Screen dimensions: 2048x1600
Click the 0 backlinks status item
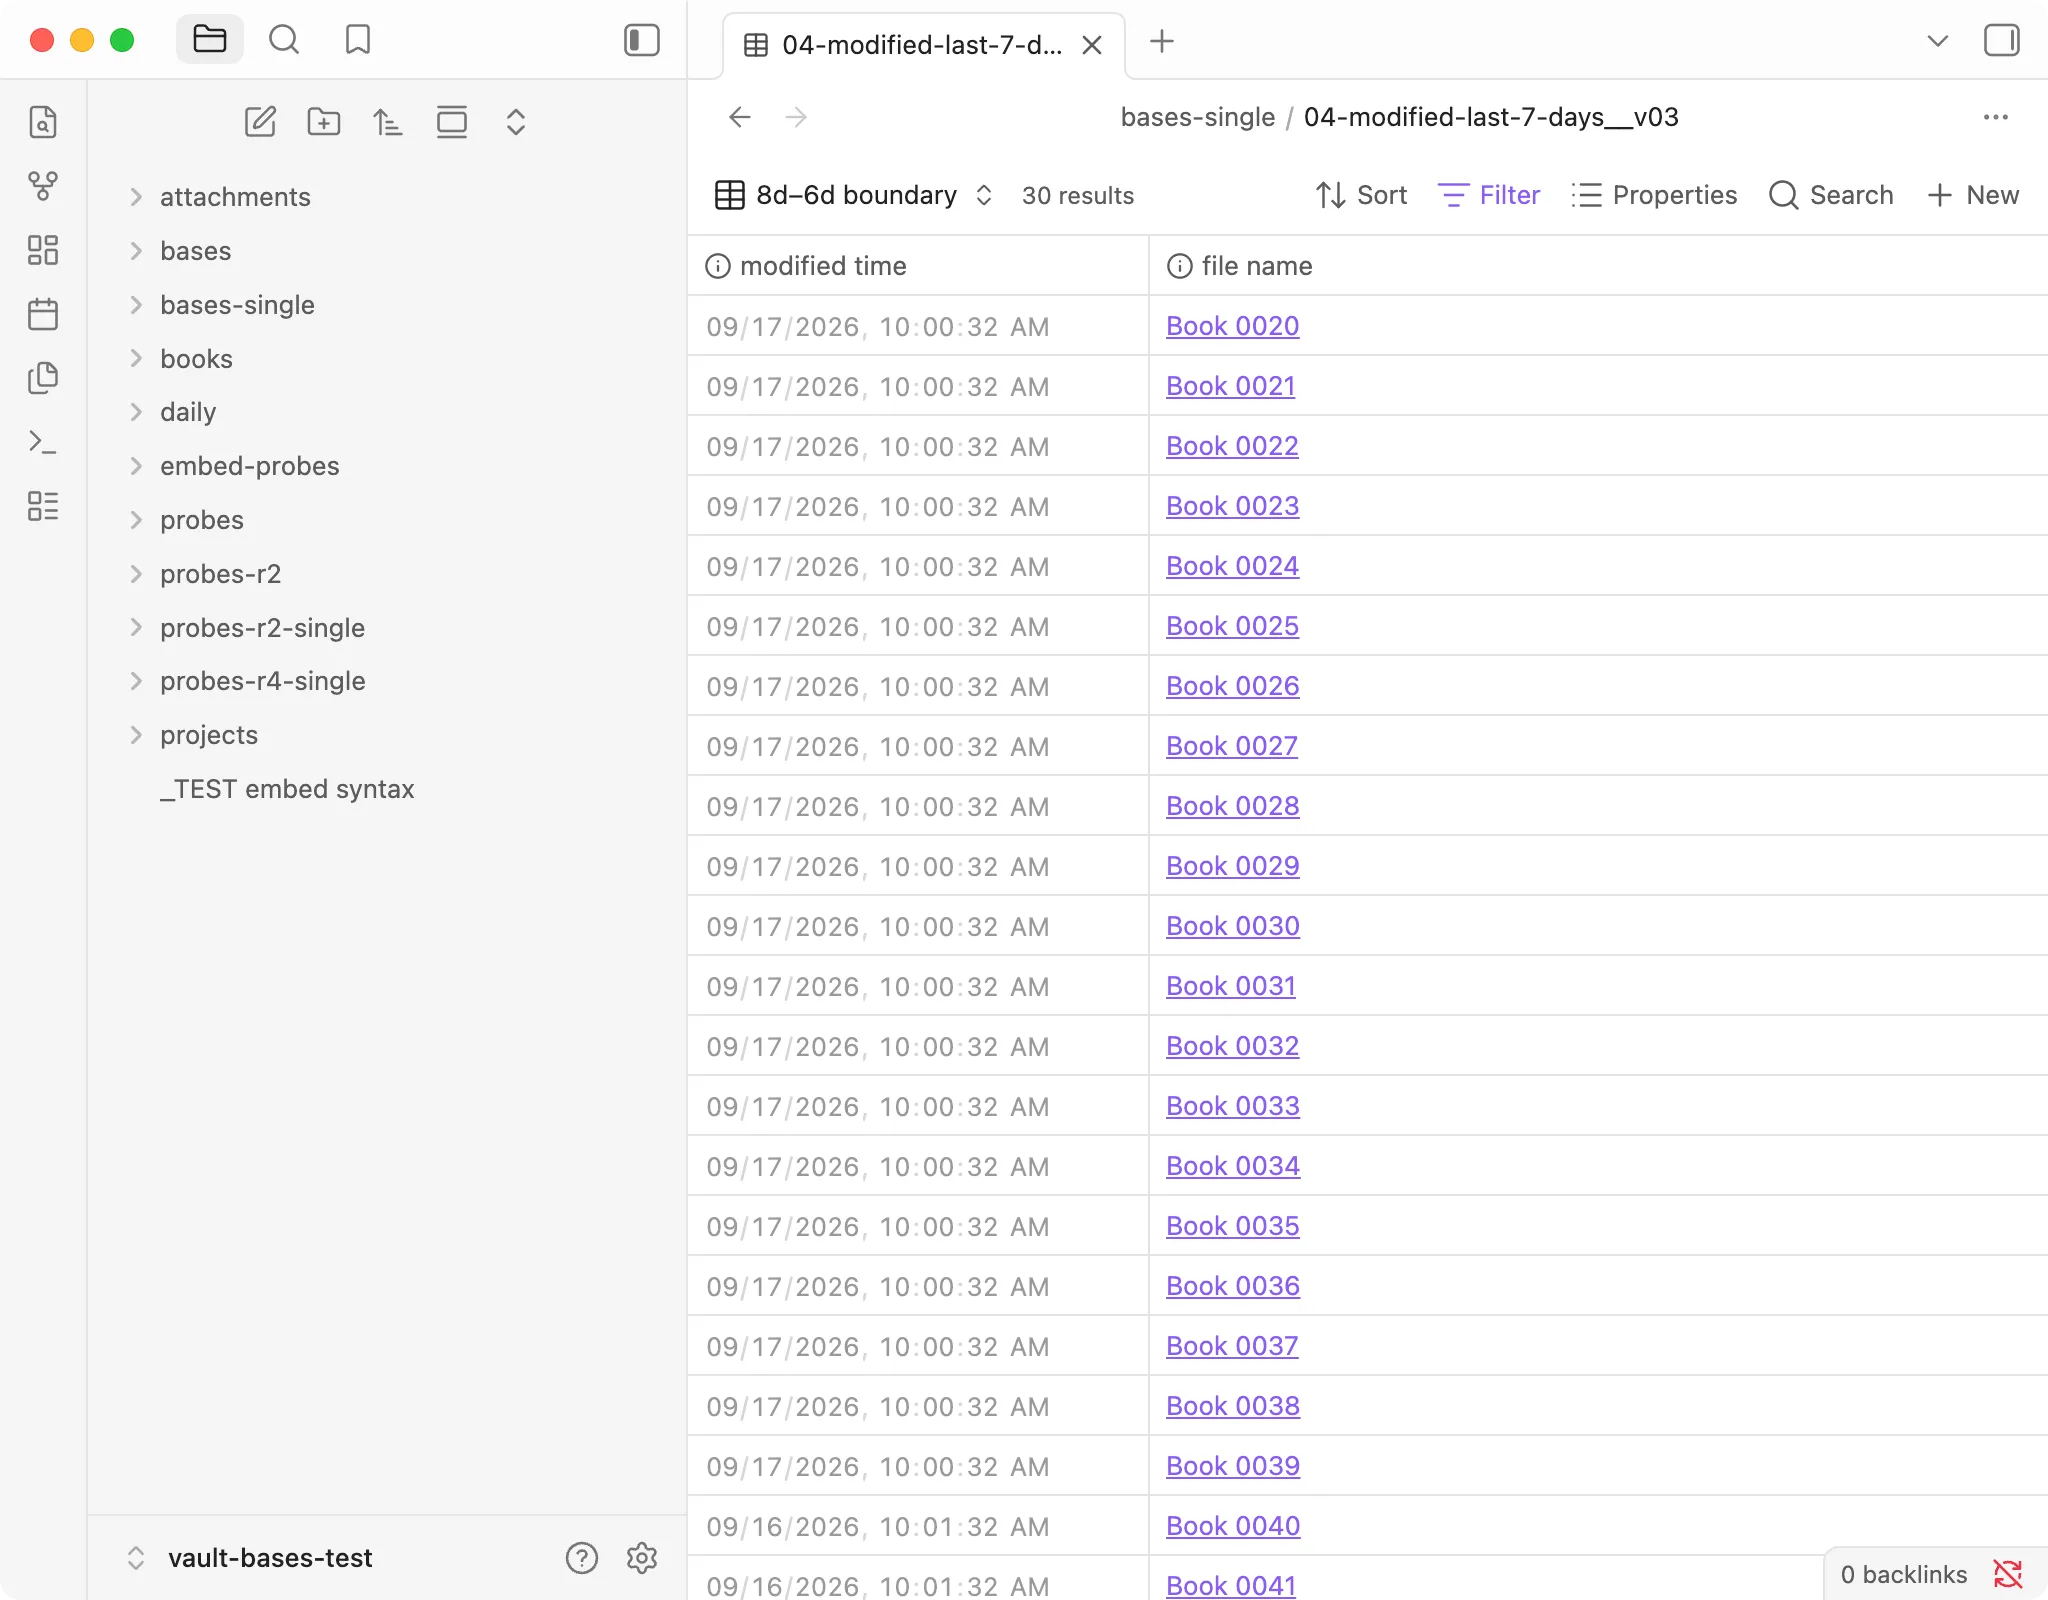[1903, 1575]
